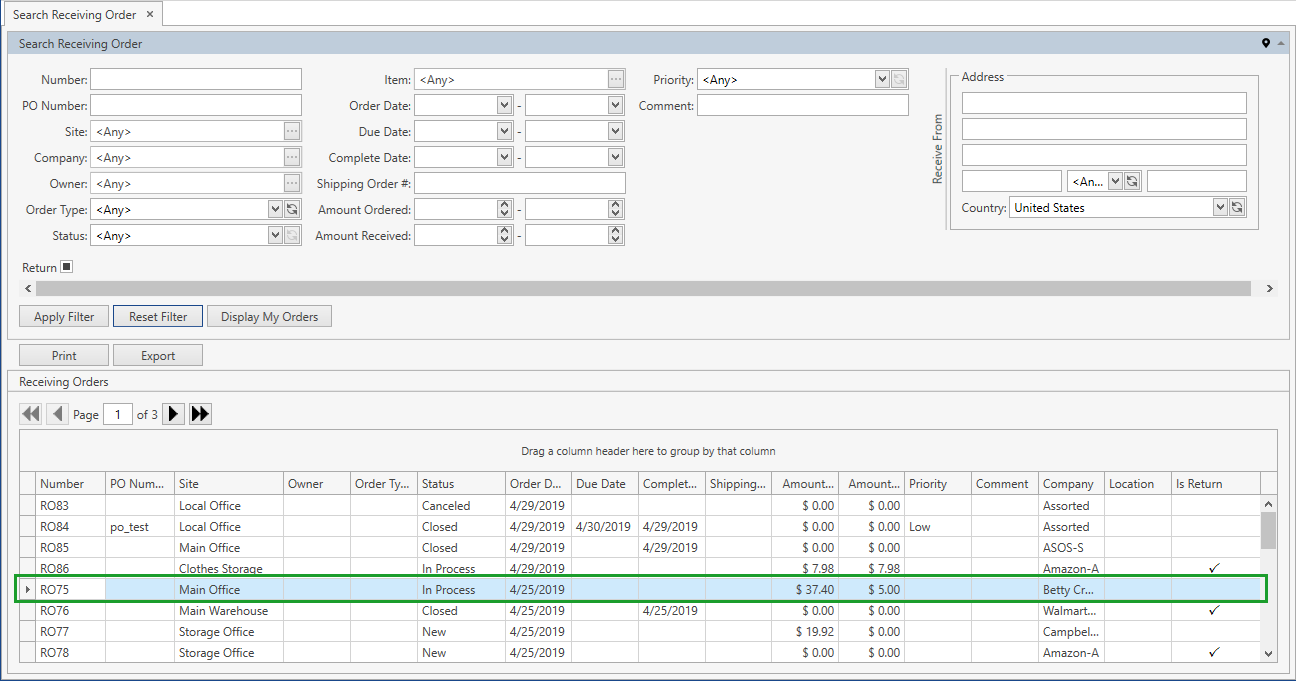Click the pin icon in the Search Receiving Order header
This screenshot has height=681, width=1296.
pos(1266,43)
